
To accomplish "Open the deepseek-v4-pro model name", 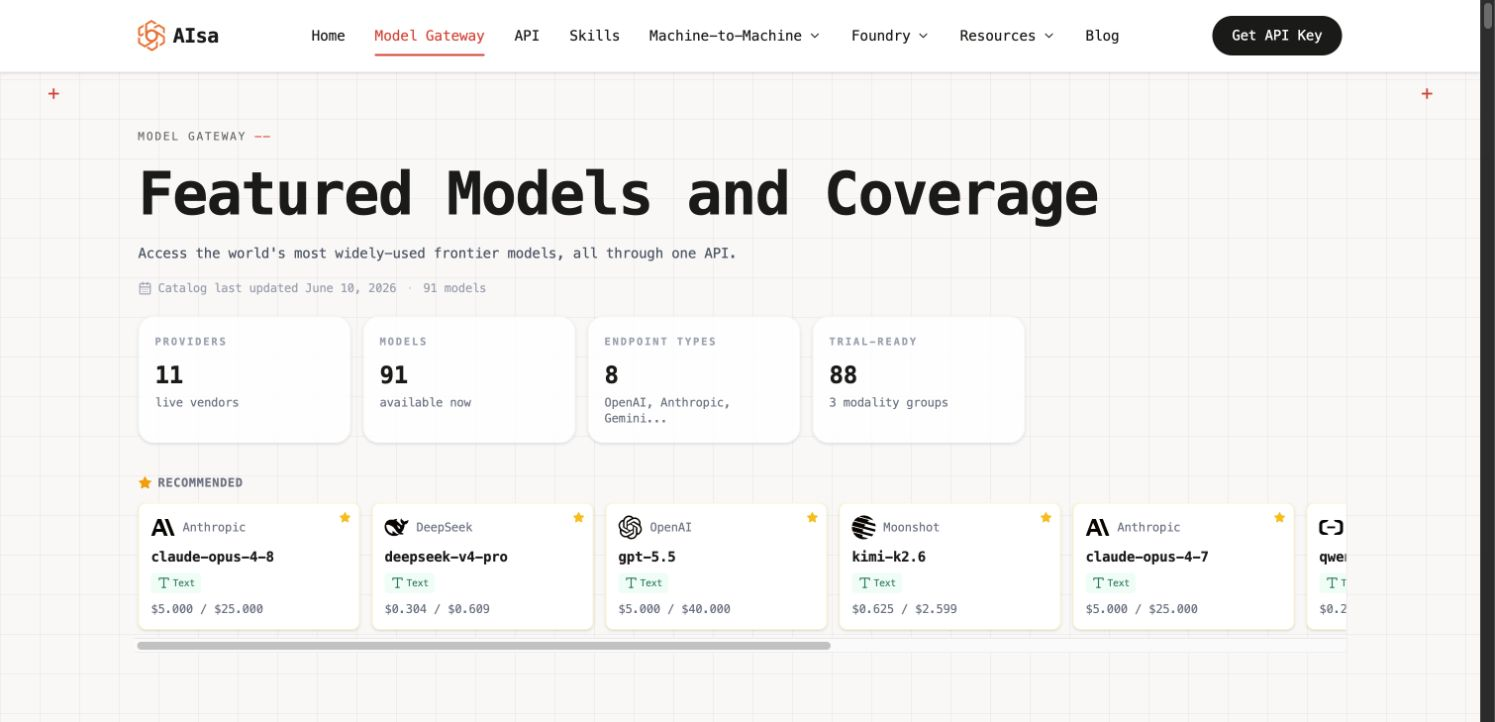I will [446, 557].
